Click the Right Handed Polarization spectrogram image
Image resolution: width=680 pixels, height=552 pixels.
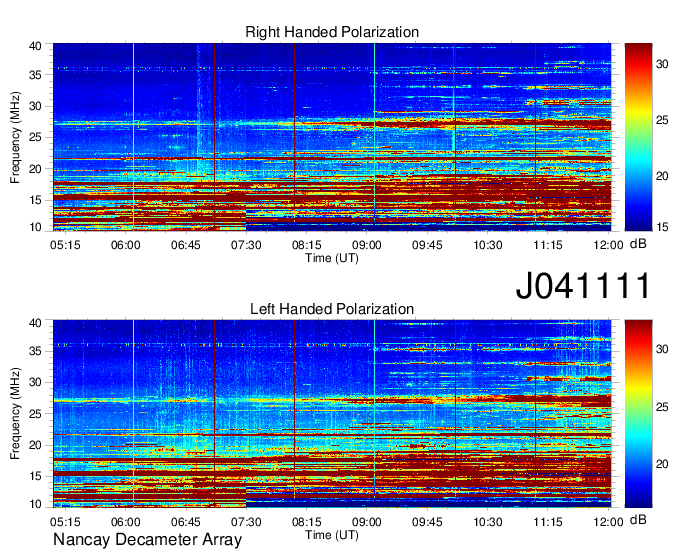click(332, 137)
